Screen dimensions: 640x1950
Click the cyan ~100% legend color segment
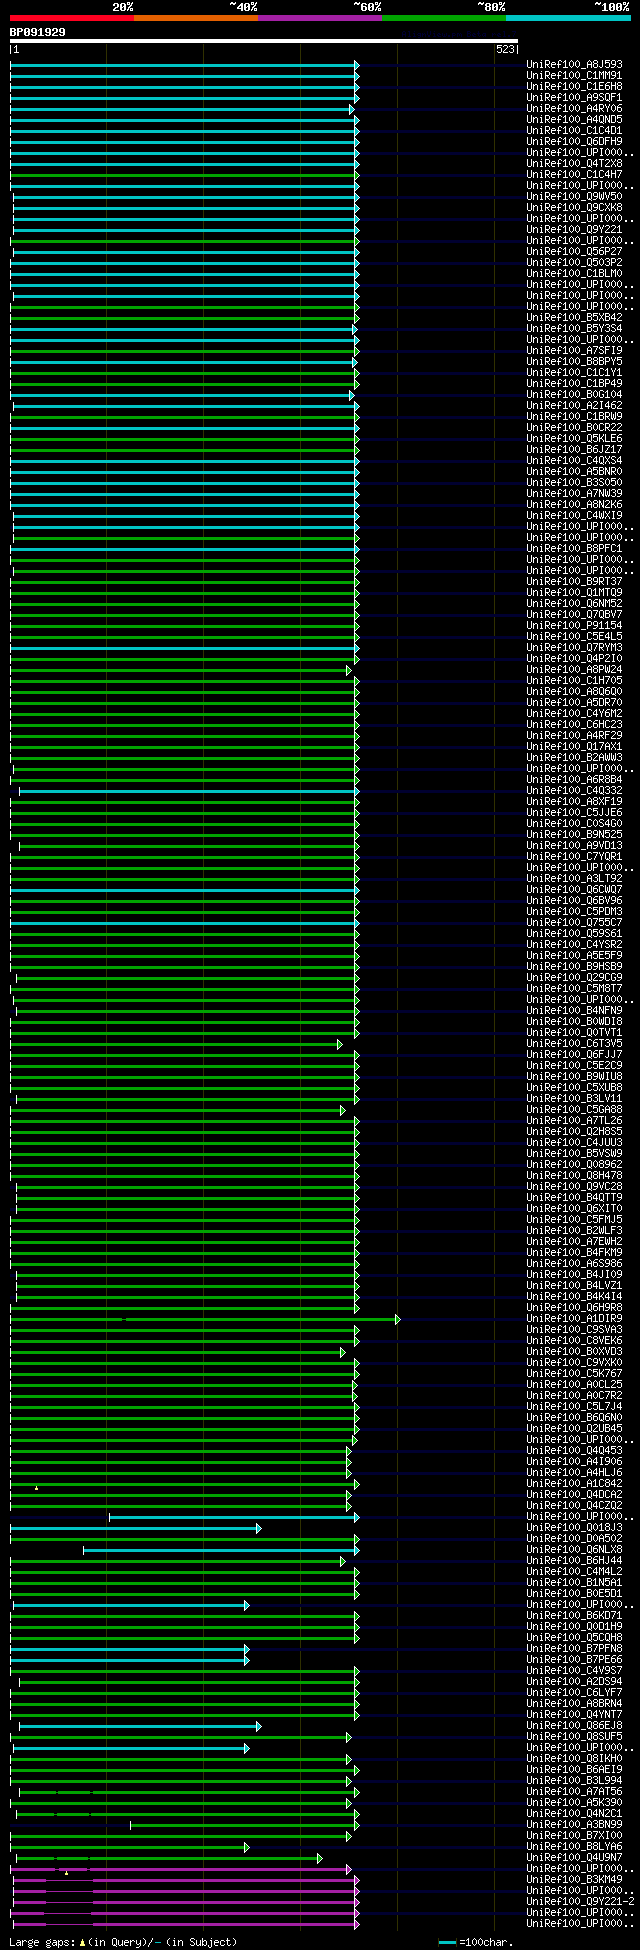point(568,18)
